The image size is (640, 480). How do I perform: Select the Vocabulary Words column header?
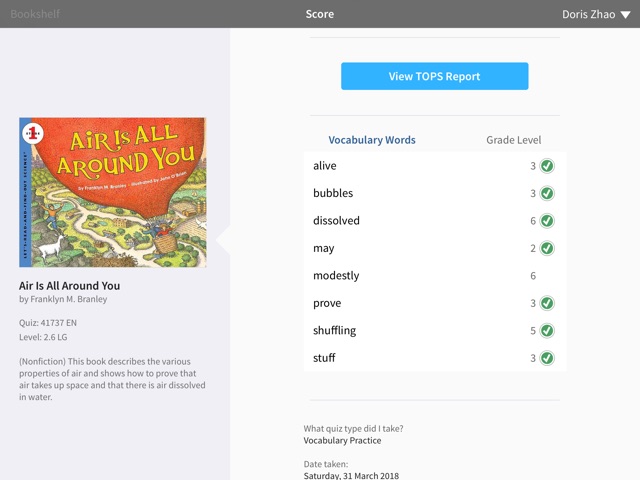(x=372, y=140)
